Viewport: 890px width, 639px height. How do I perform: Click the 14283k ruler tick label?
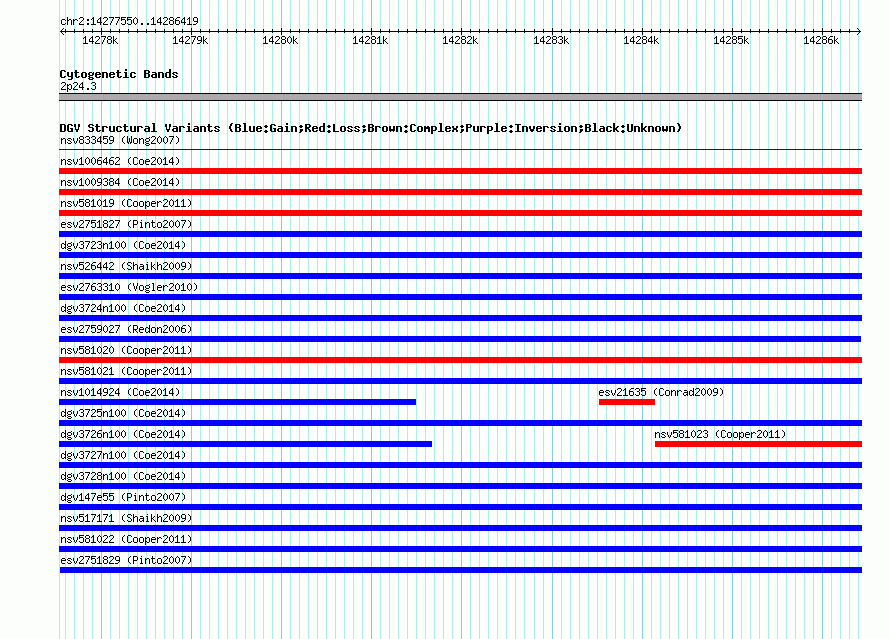click(551, 40)
